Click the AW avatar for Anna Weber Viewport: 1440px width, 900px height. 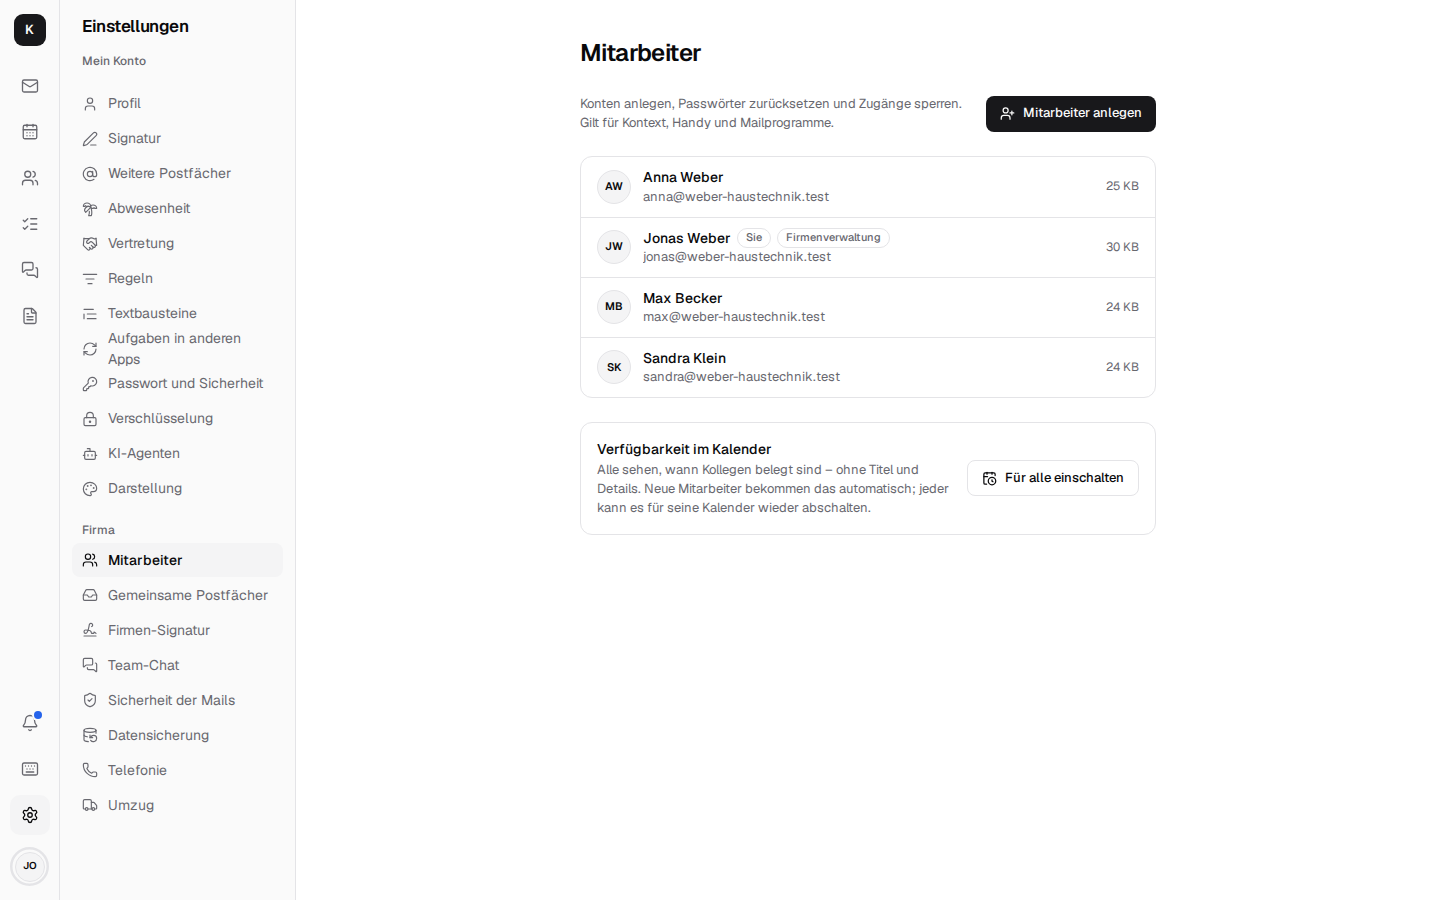[x=614, y=187]
